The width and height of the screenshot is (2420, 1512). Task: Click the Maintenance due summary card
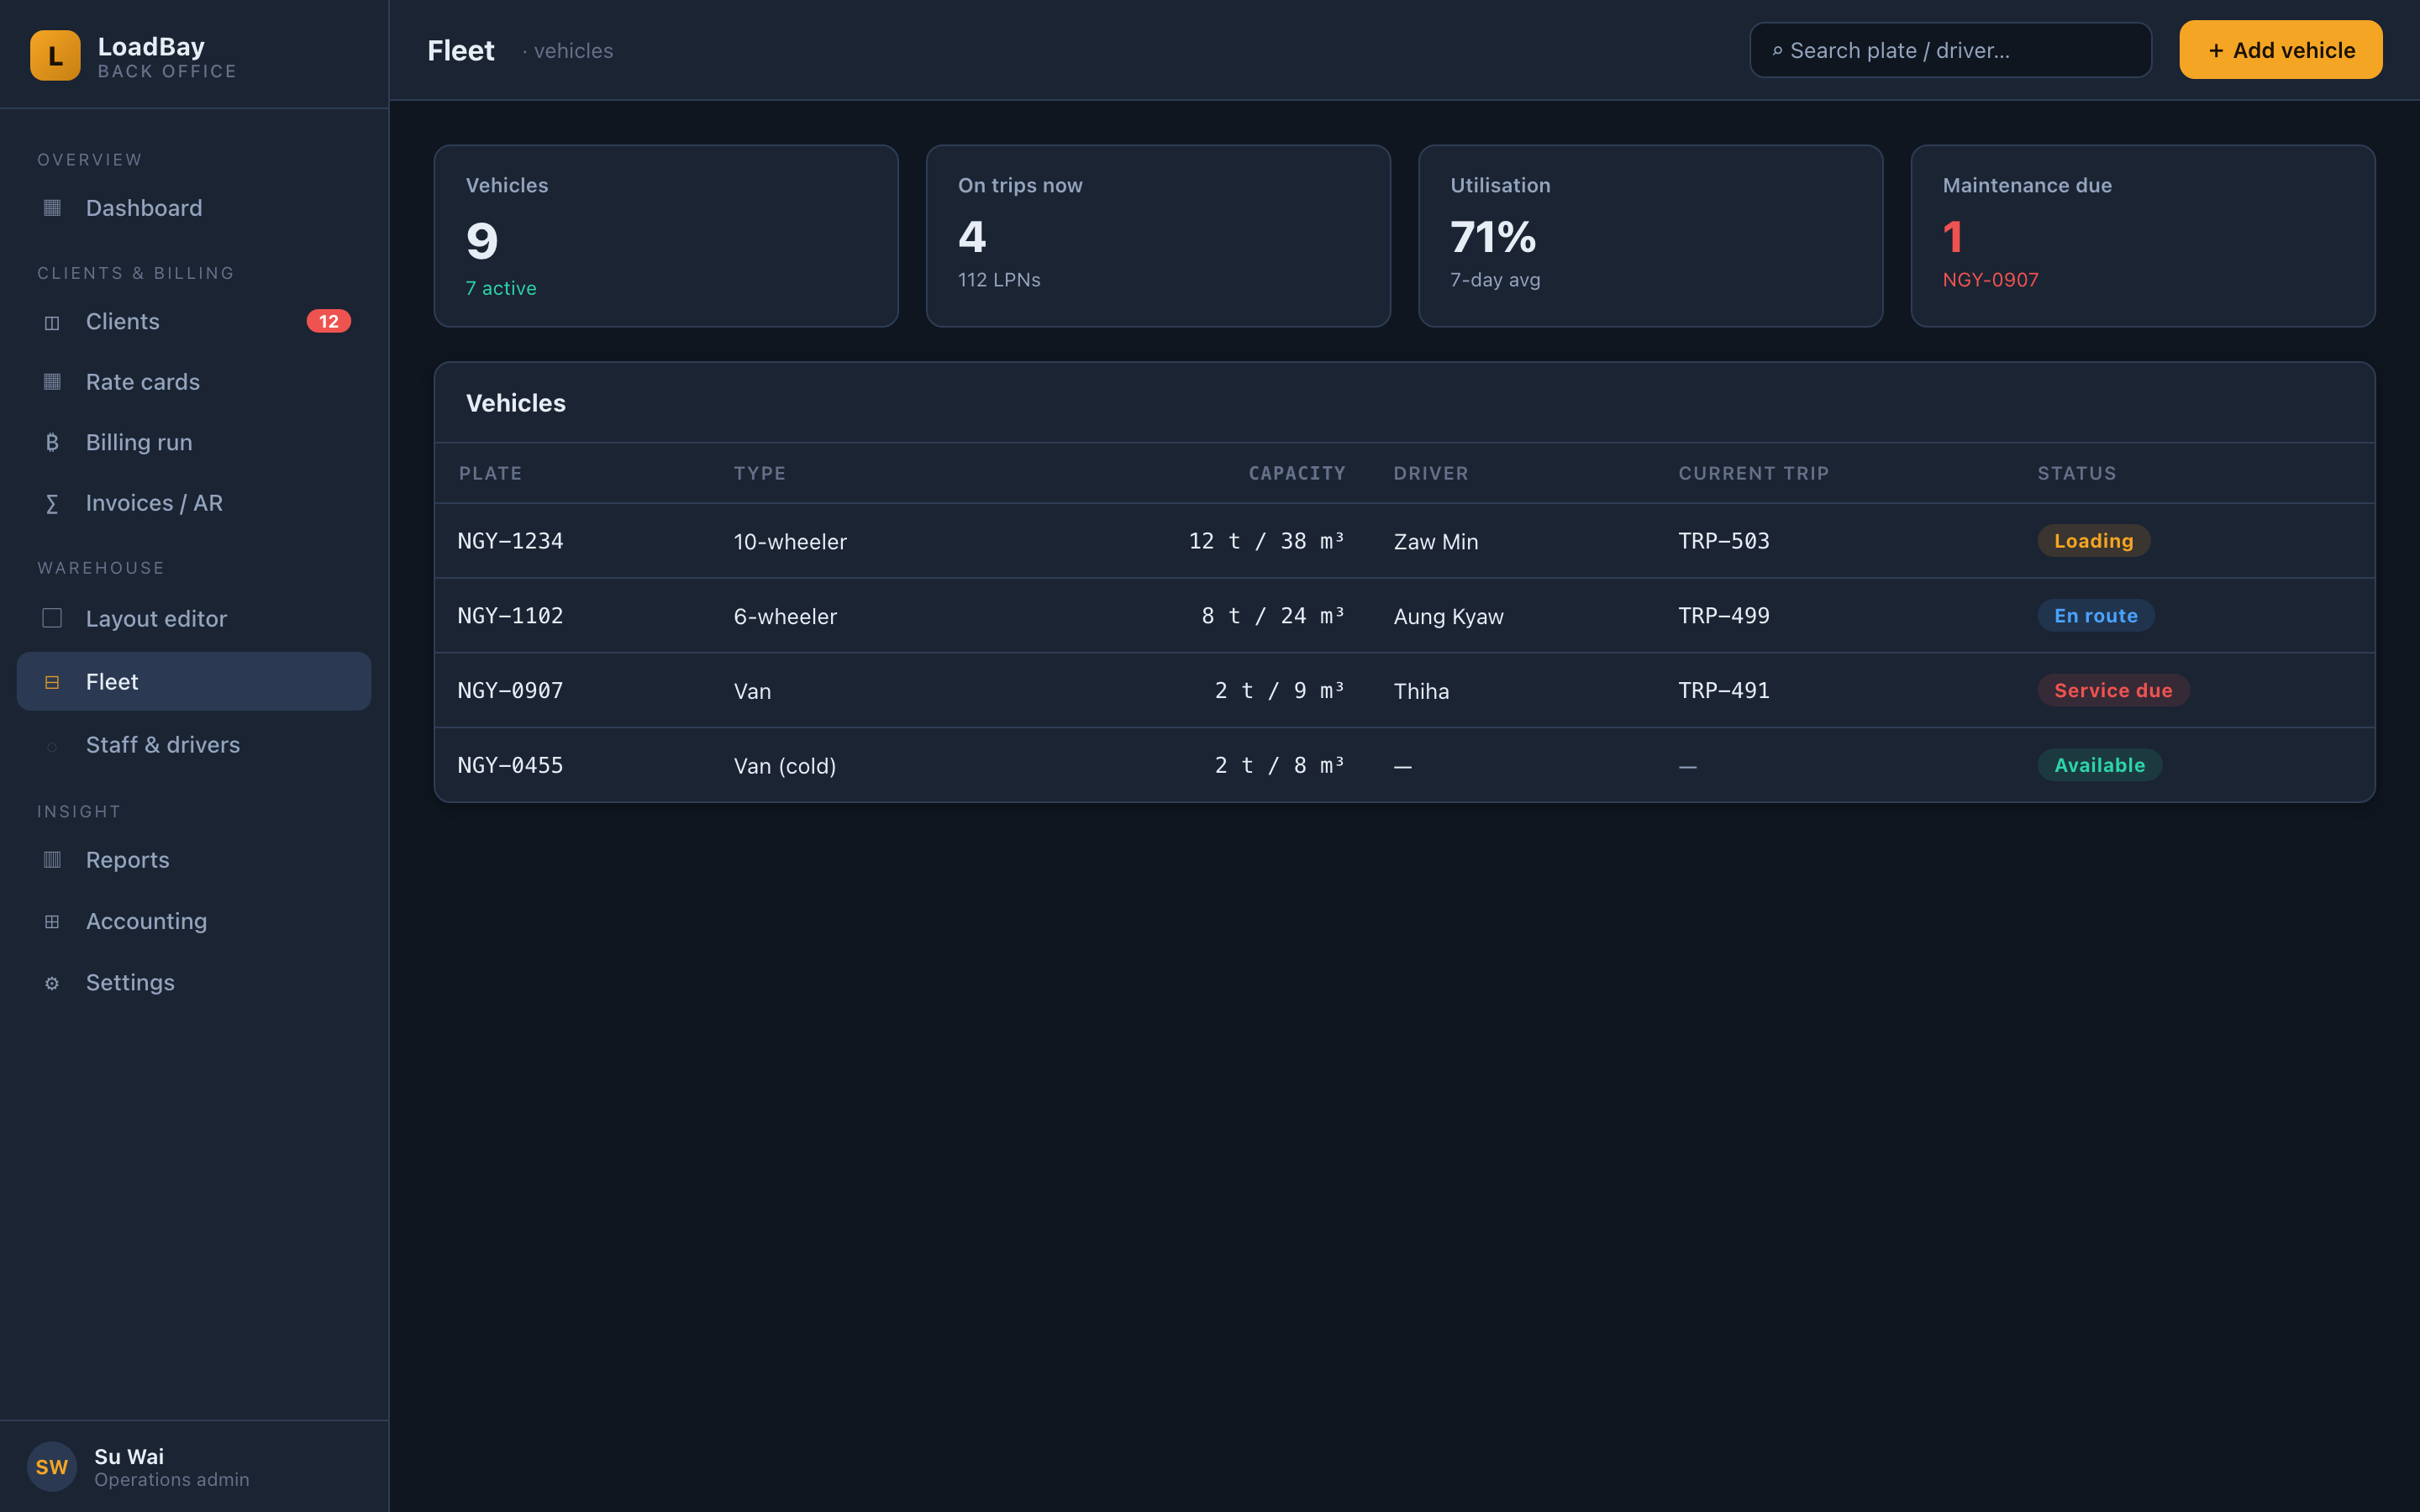(2142, 236)
